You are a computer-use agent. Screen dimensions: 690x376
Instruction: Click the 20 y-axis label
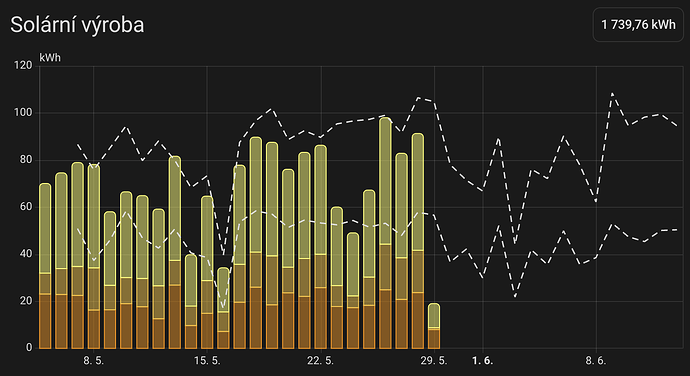[x=26, y=301]
